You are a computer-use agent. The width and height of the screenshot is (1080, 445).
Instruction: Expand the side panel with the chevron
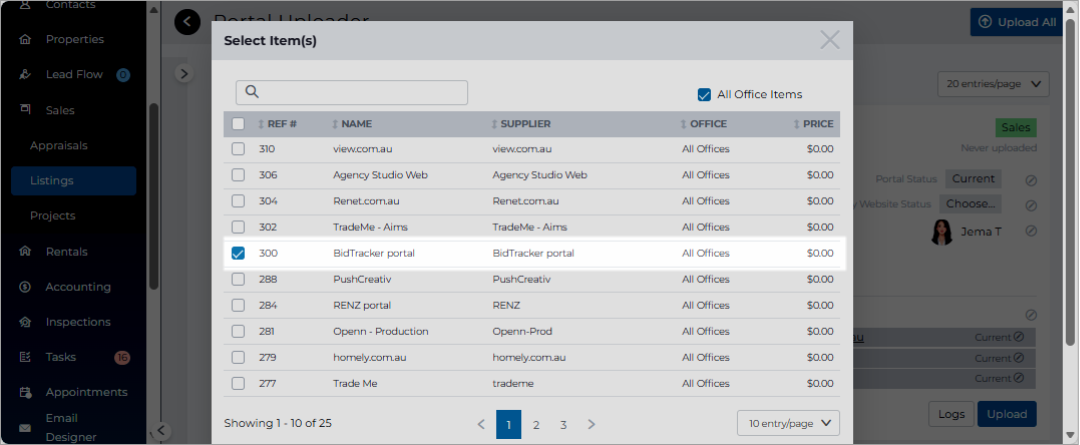(x=183, y=73)
